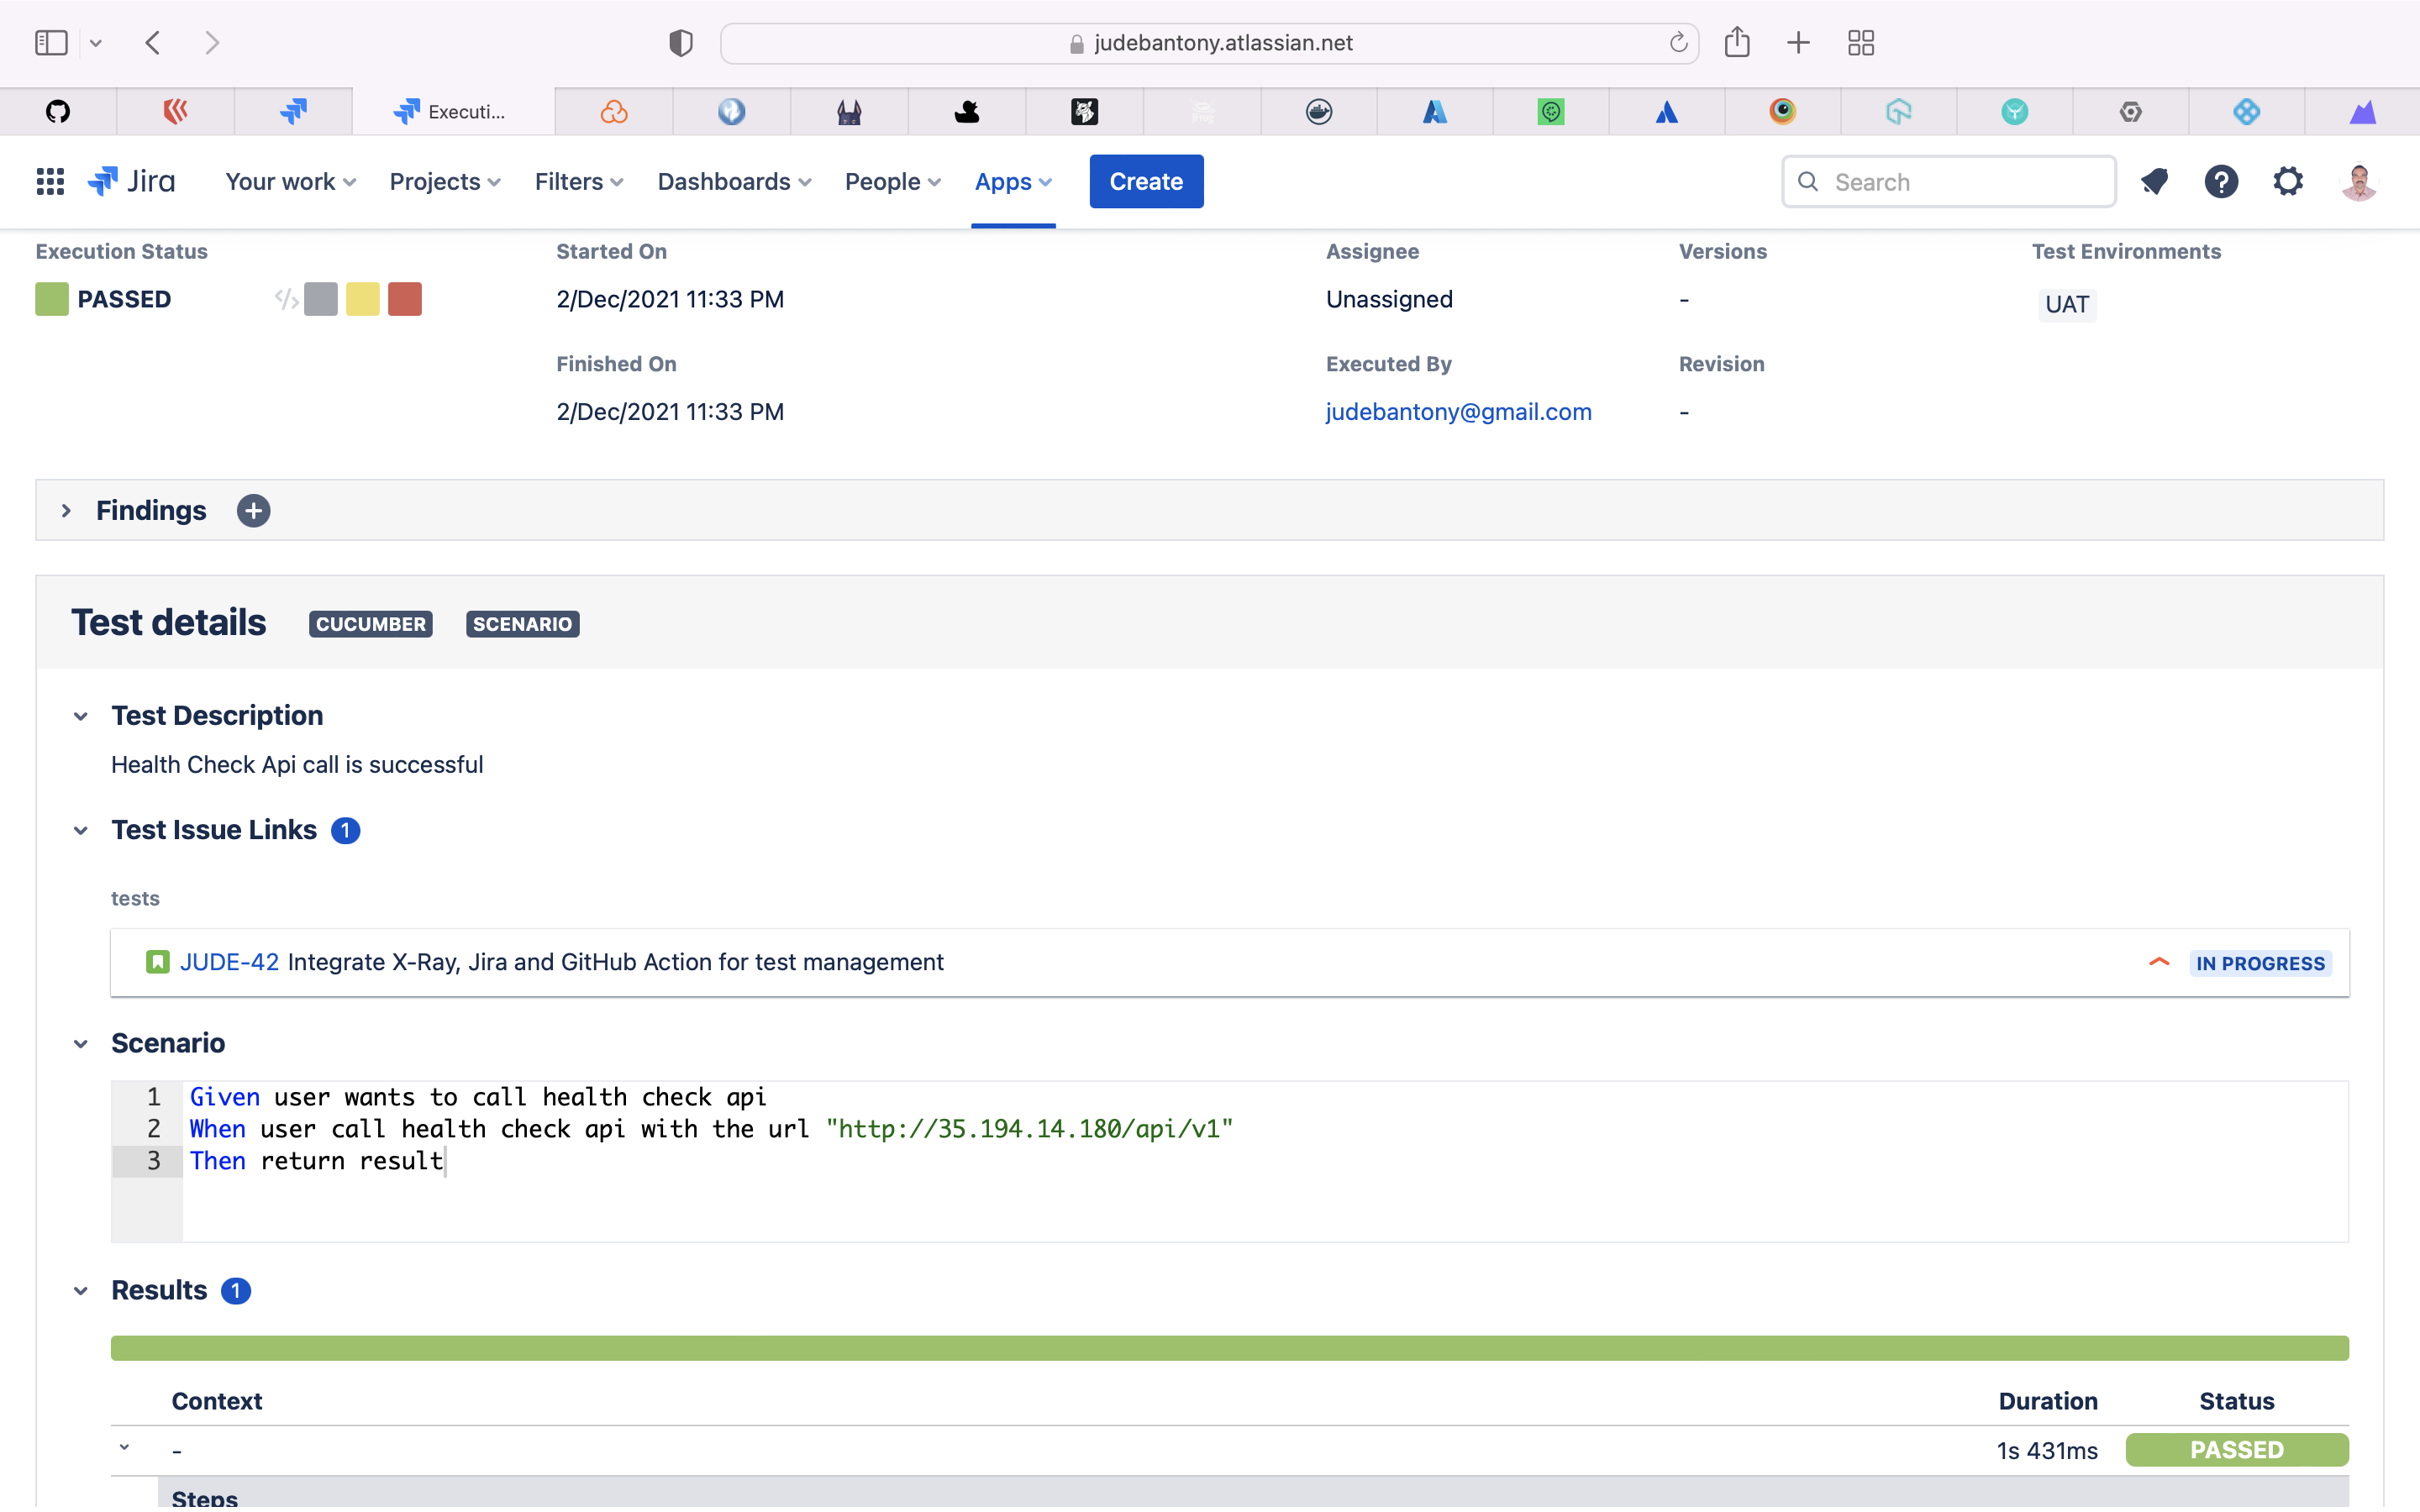
Task: Open the Jira app switcher grid icon
Action: 50,181
